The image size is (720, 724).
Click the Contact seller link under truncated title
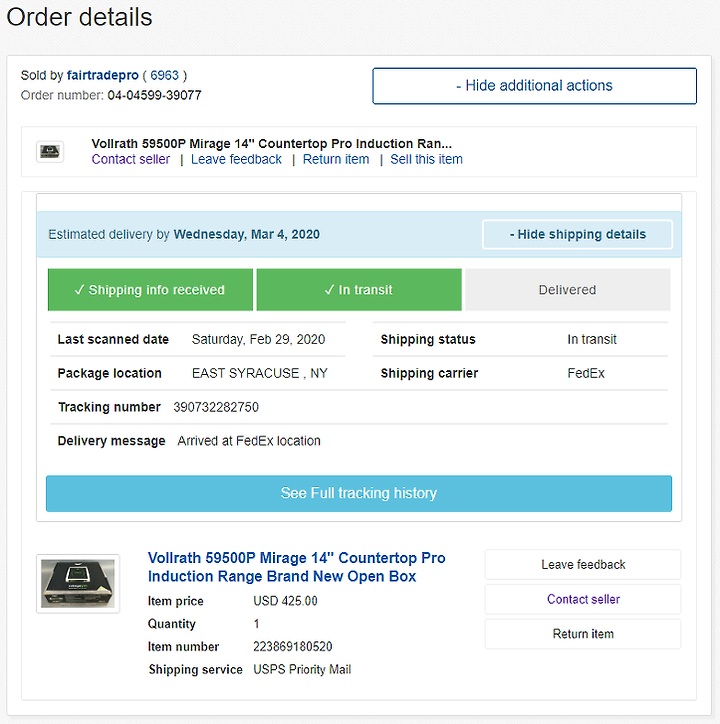point(131,159)
